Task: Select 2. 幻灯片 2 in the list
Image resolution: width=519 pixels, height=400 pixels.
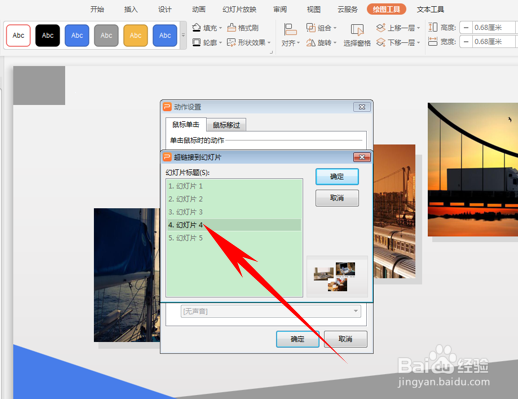Action: coord(234,199)
